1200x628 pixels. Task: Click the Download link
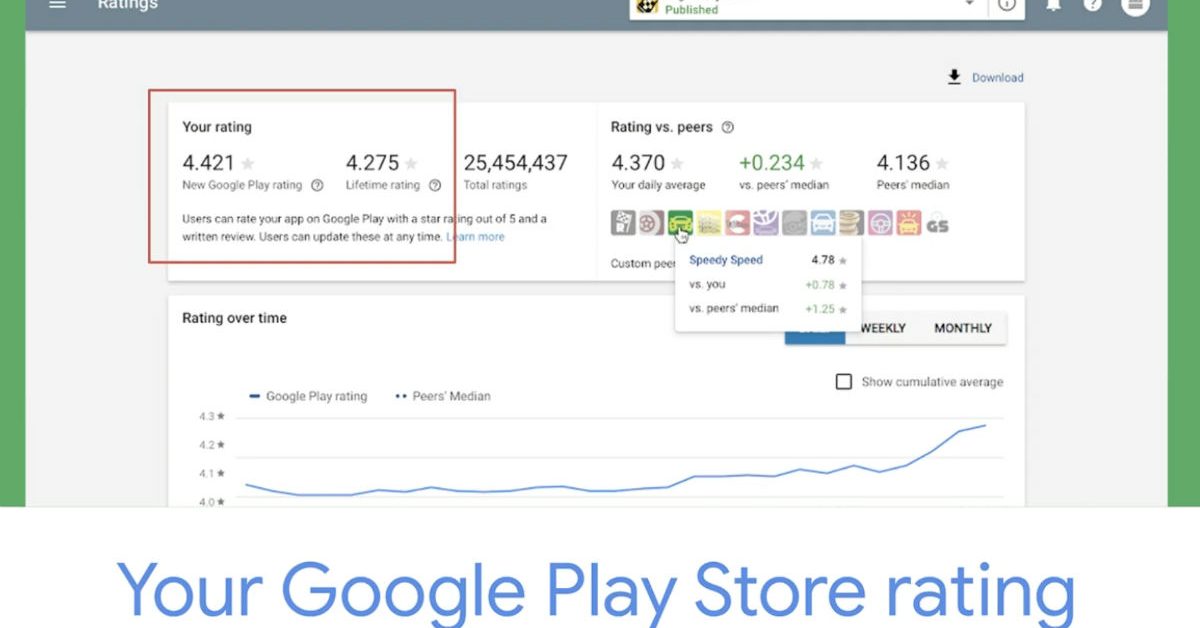click(x=997, y=78)
